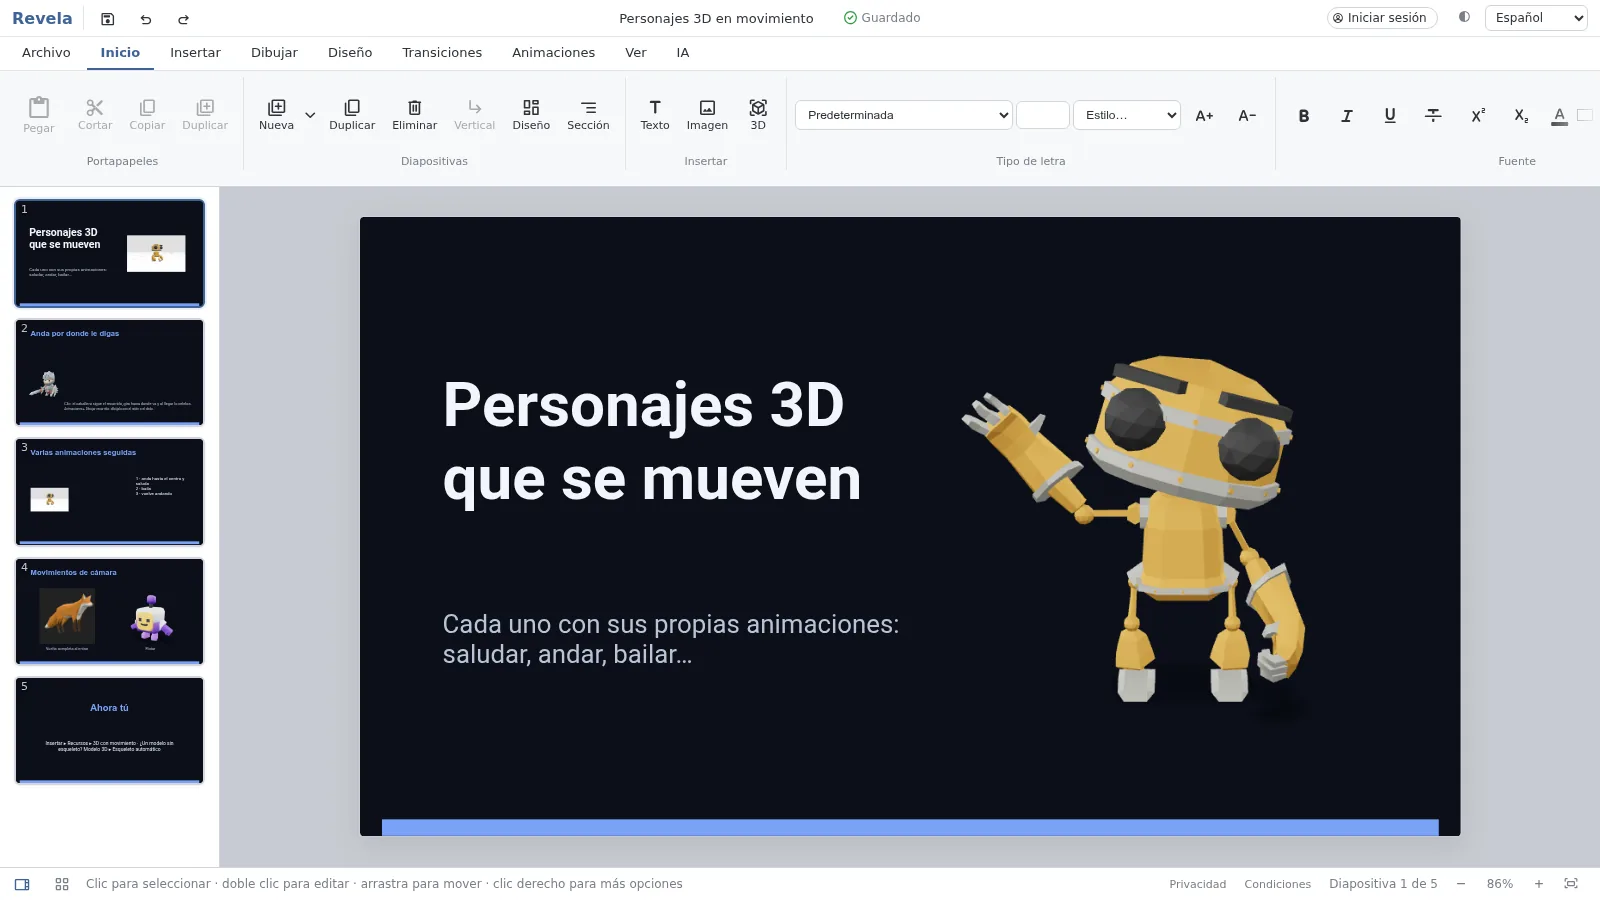Insert an Imagen

click(707, 115)
